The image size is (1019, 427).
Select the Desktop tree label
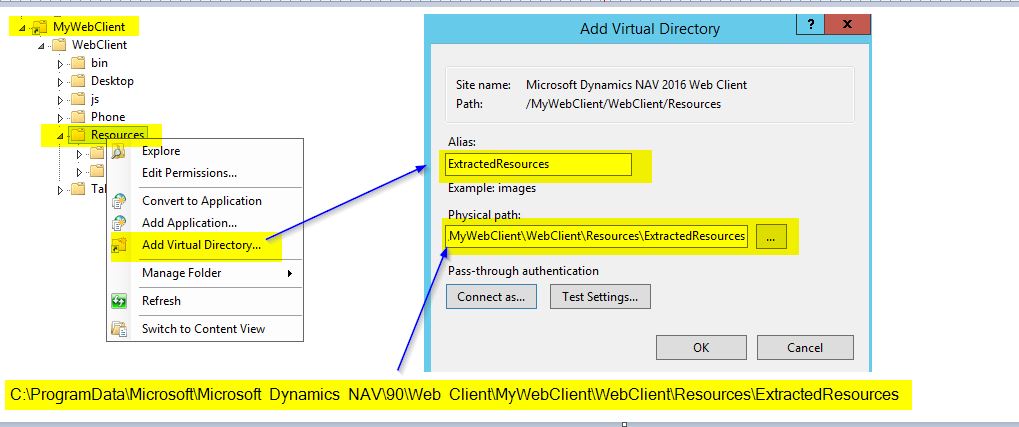tap(112, 81)
